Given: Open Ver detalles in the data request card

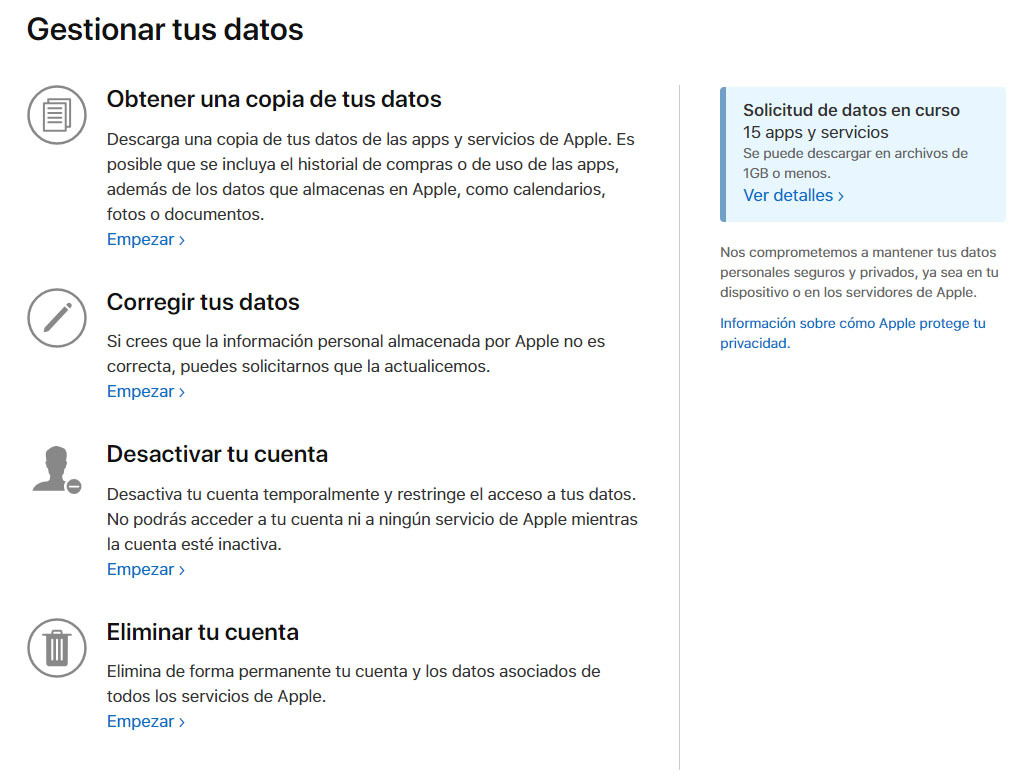Looking at the screenshot, I should pyautogui.click(x=788, y=195).
